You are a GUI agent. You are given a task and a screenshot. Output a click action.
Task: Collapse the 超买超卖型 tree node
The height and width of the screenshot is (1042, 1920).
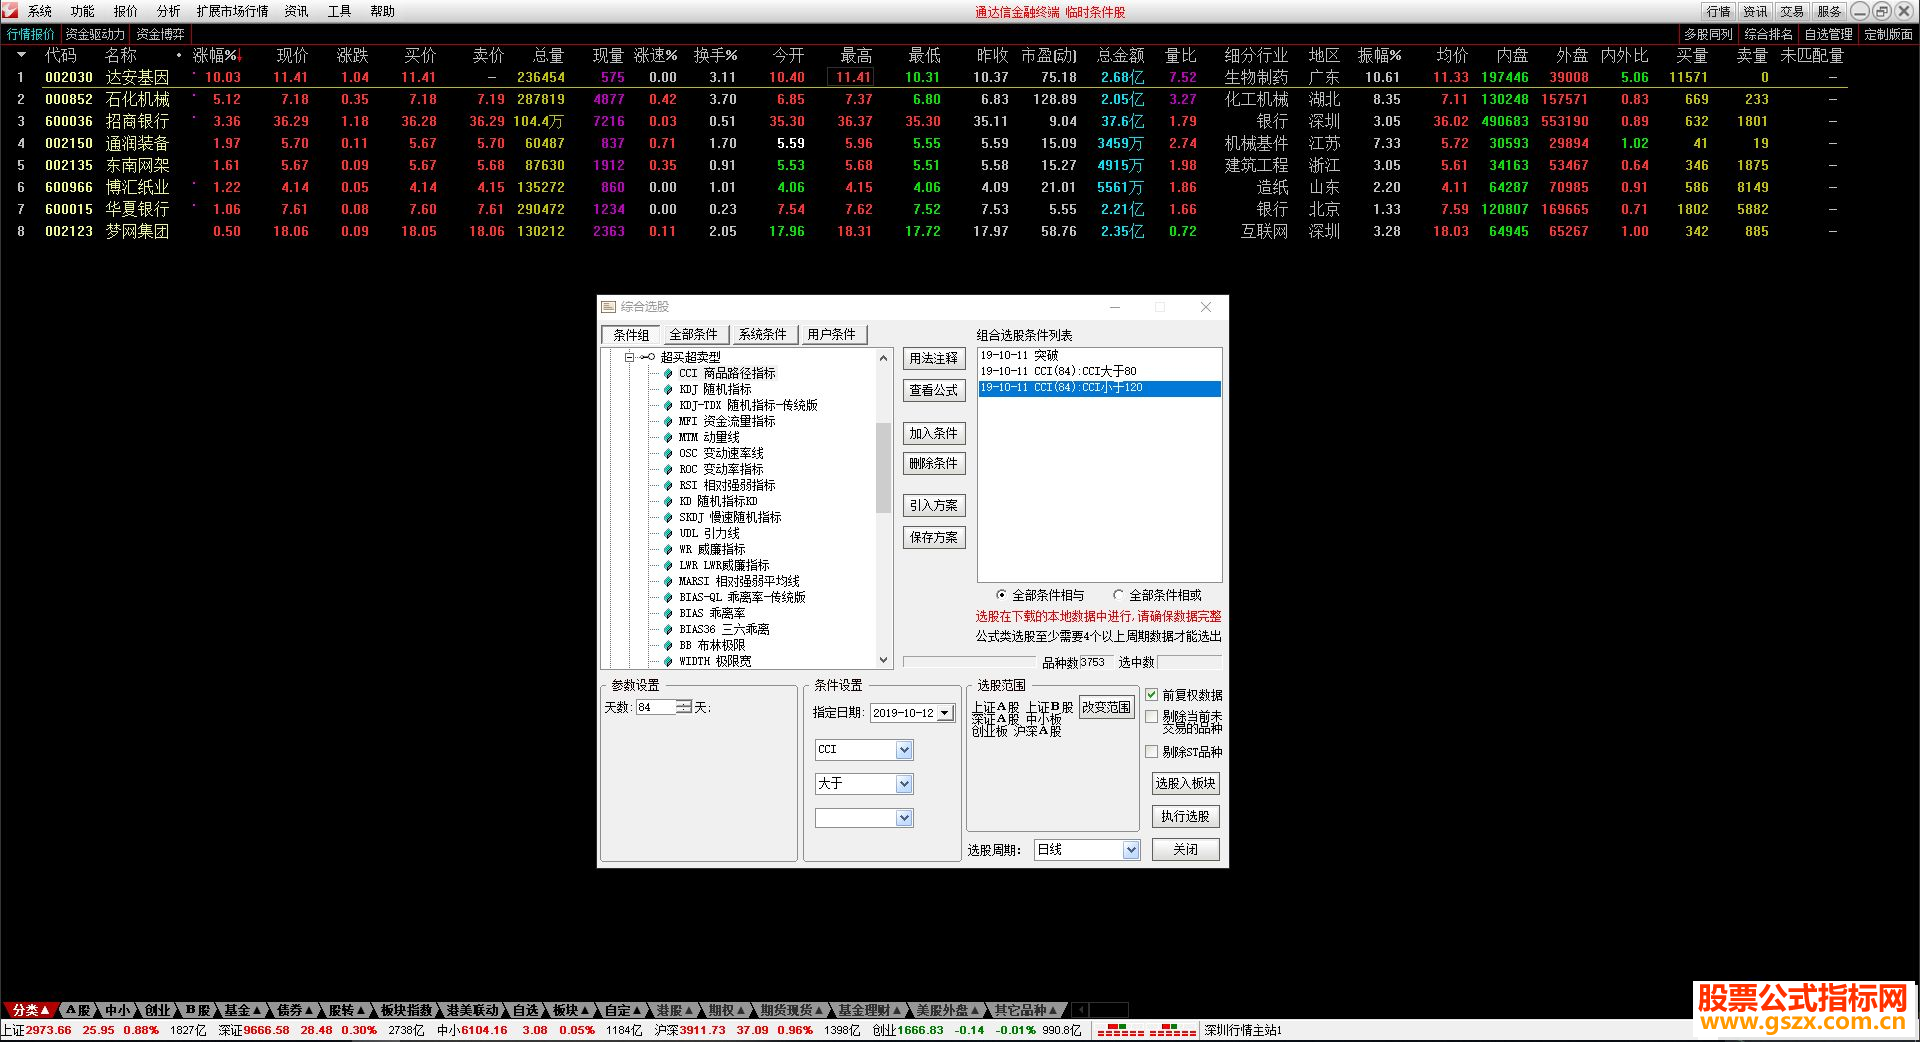[630, 357]
